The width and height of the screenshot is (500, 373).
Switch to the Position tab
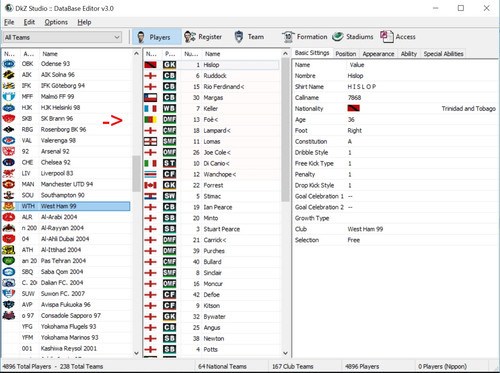pyautogui.click(x=346, y=54)
